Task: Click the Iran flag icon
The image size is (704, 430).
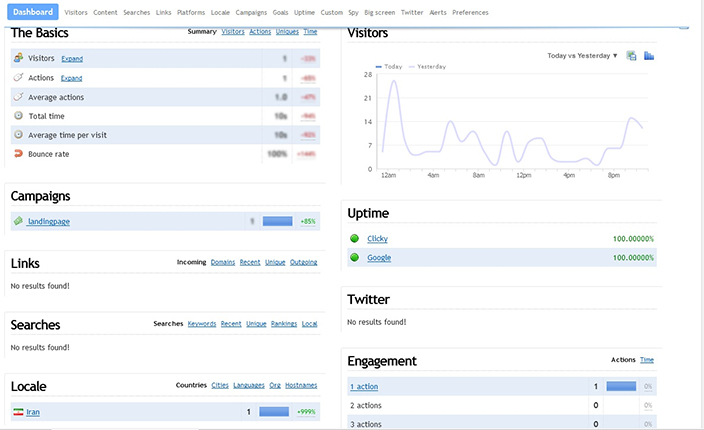Action: click(x=18, y=411)
